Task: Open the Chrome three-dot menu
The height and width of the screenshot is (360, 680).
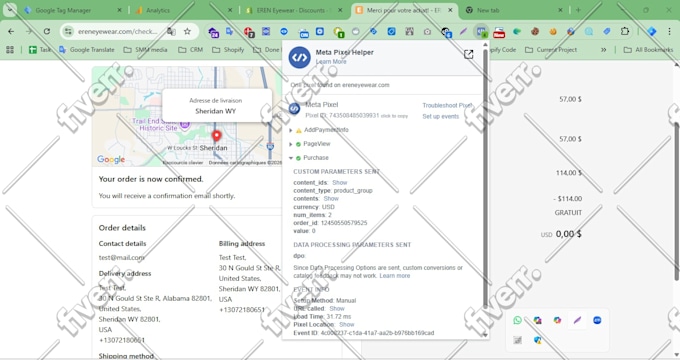Action: click(671, 31)
